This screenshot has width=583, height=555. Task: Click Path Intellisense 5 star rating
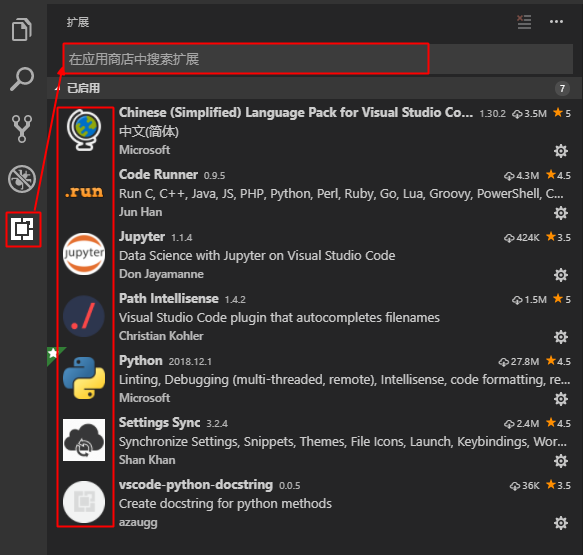[x=562, y=299]
